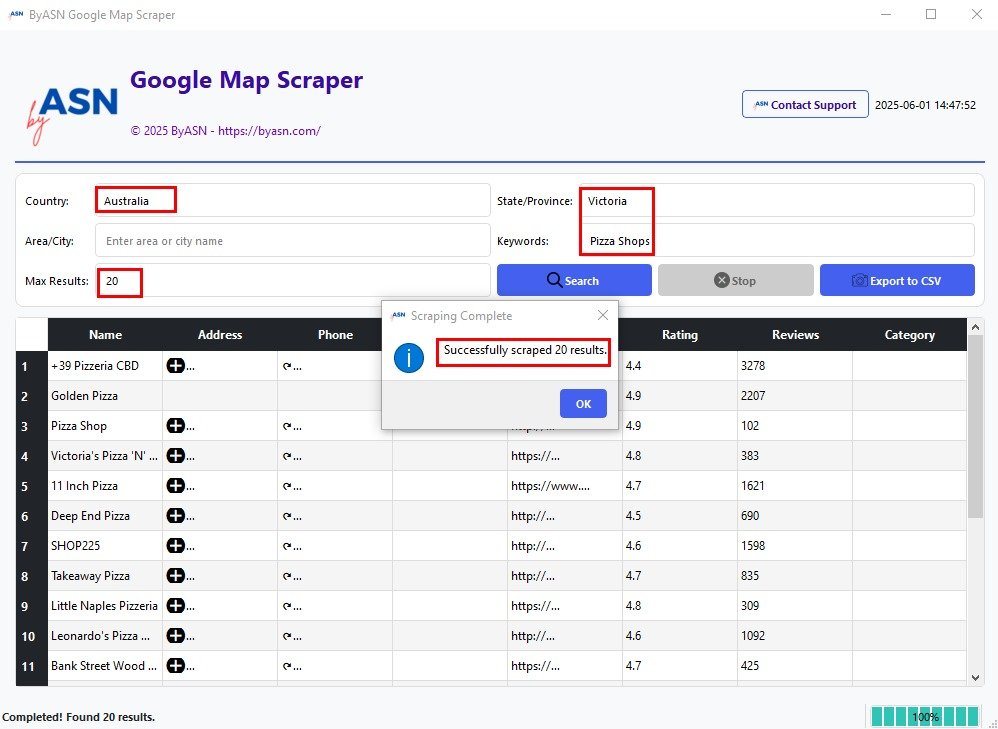Click the Deep End Pizza address icon
This screenshot has width=998, height=729.
(x=175, y=515)
